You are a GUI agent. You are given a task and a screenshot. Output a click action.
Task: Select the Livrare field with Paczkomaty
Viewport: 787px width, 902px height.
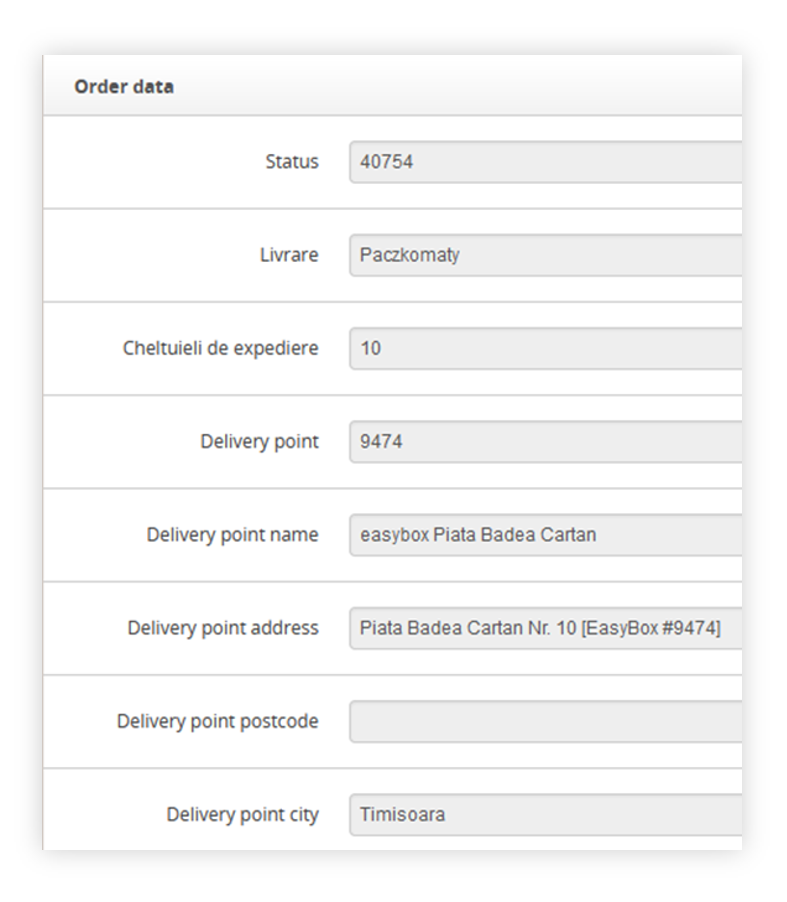click(x=545, y=255)
